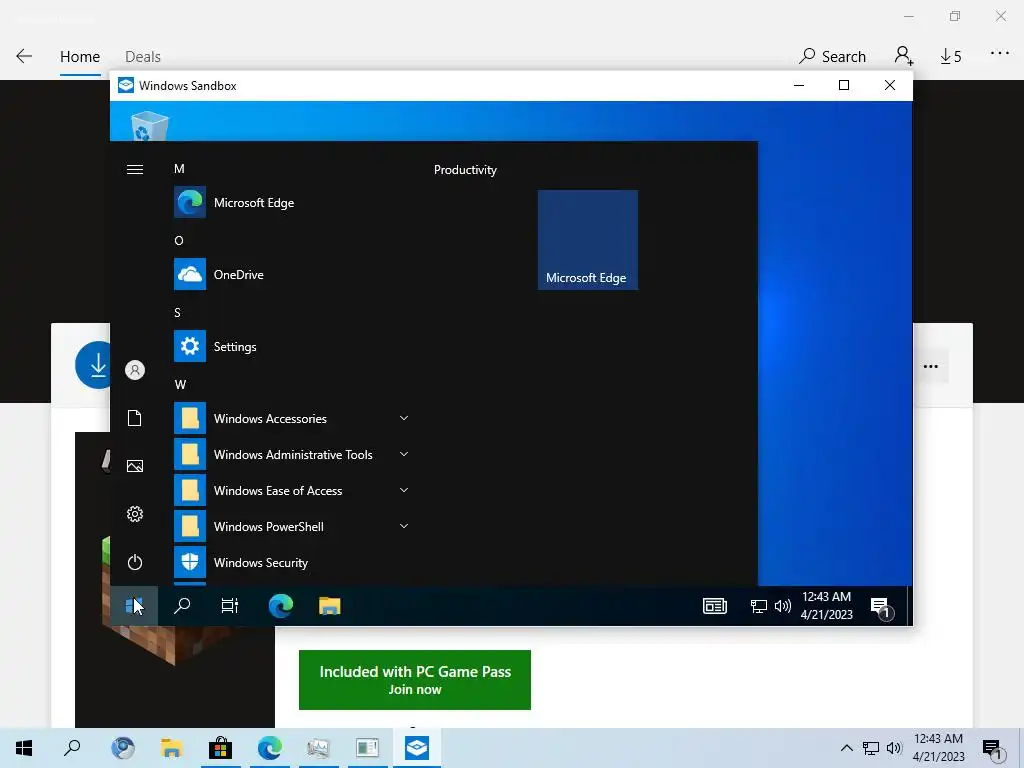Screen dimensions: 1024x768
Task: Click the Power icon in Start sidebar
Action: (x=135, y=562)
